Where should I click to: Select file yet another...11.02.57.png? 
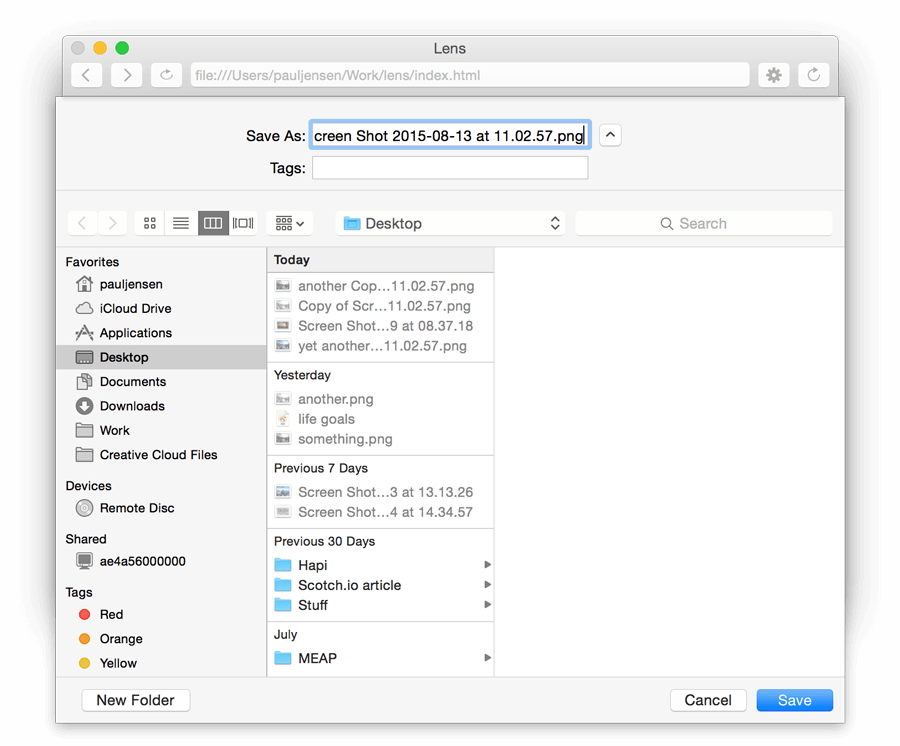(x=381, y=346)
